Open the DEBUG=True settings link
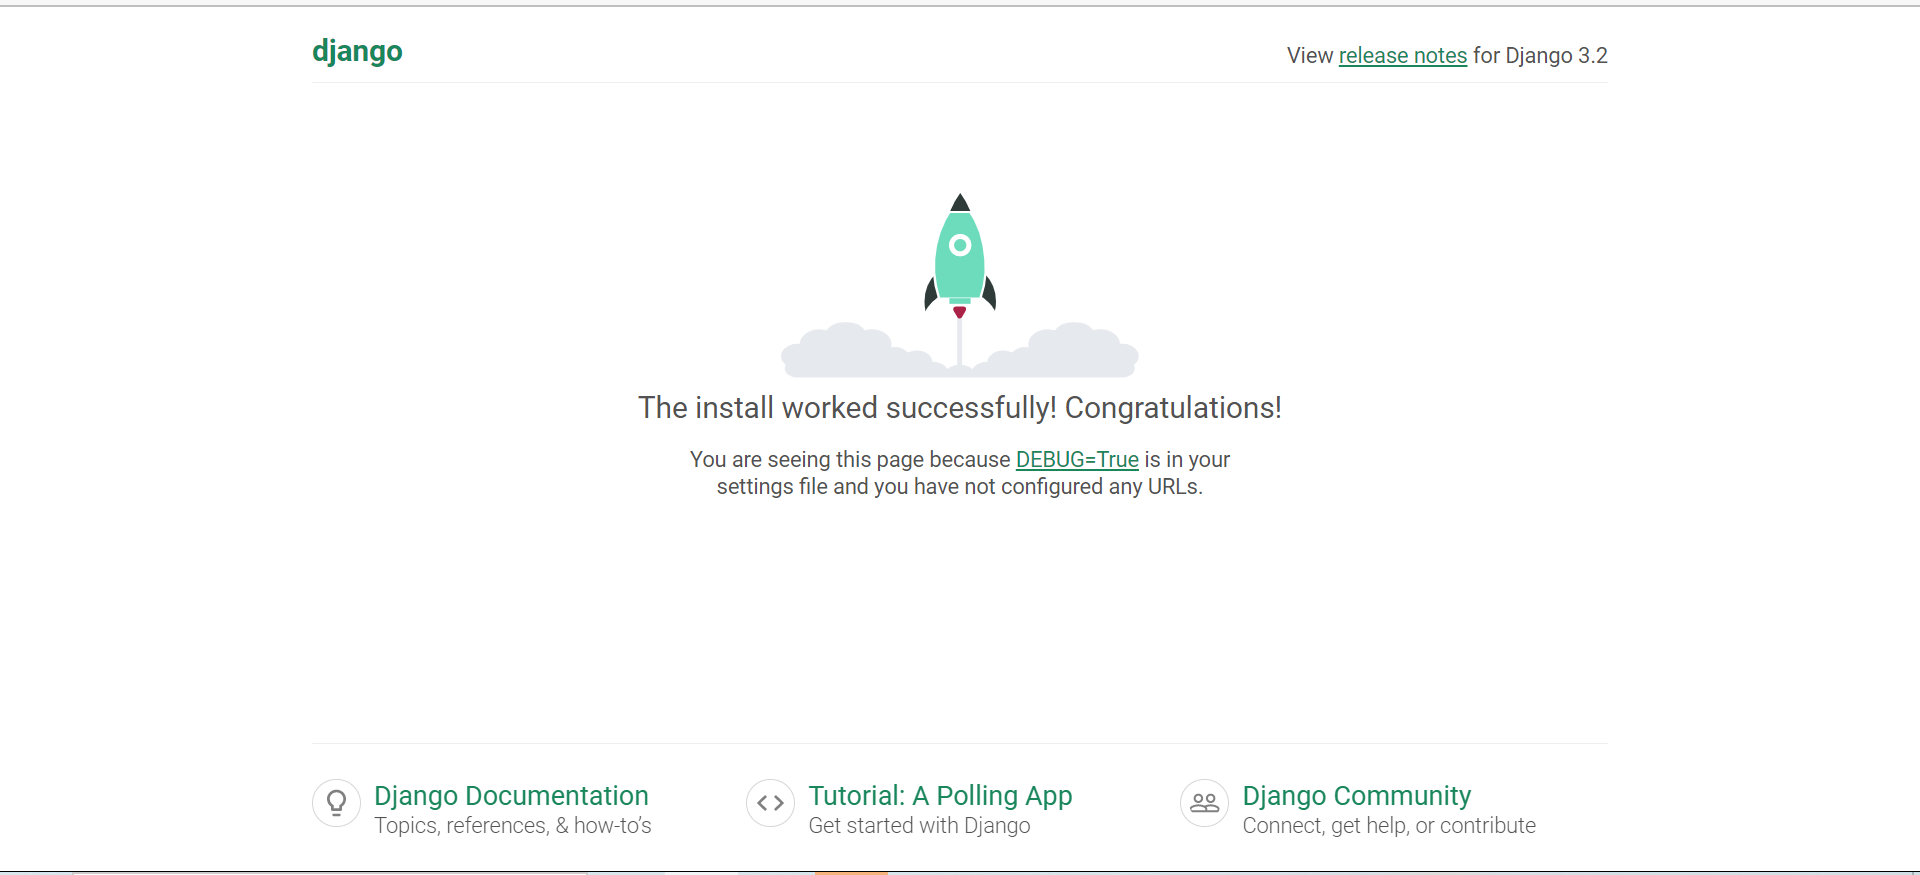Screen dimensions: 1920x875 (x=1077, y=459)
